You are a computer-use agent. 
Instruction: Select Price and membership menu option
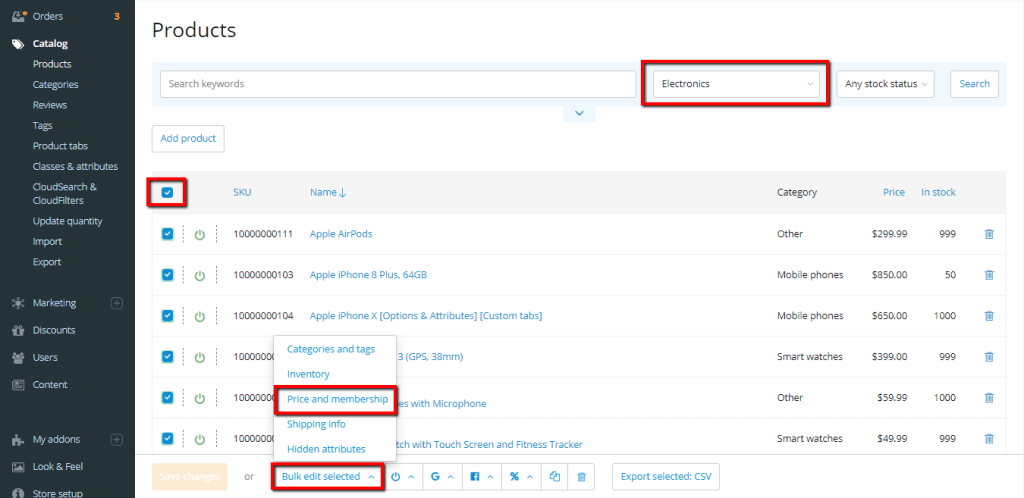point(337,399)
